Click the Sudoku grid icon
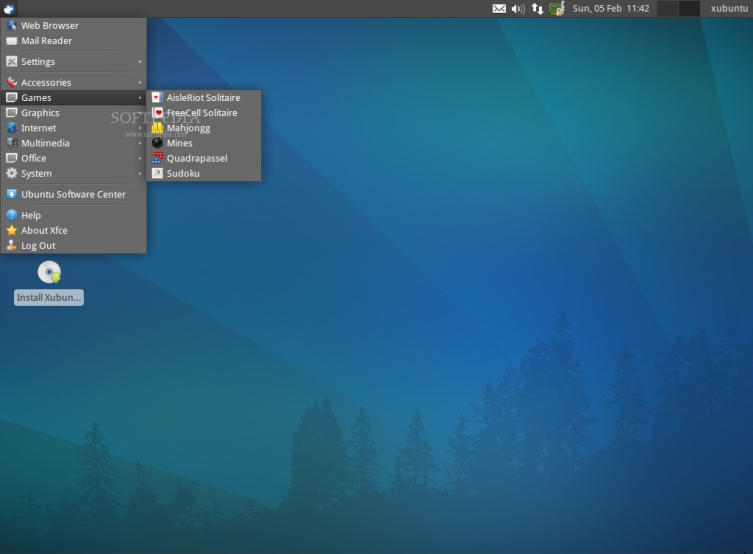 pos(157,173)
